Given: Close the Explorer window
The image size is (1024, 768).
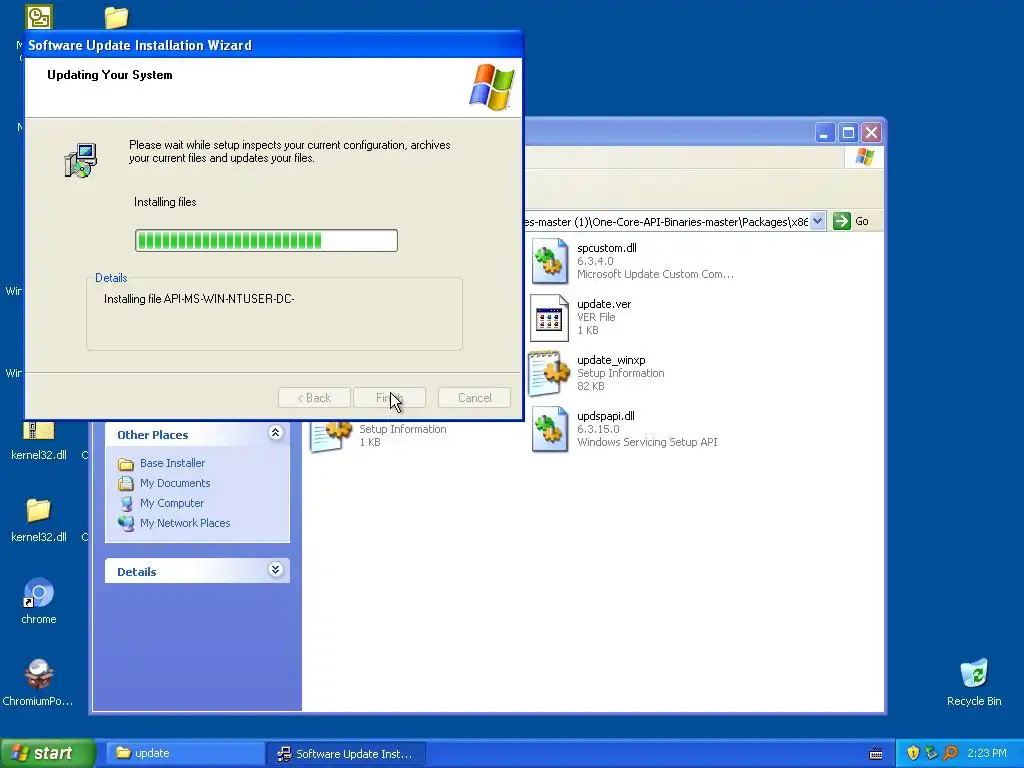Looking at the screenshot, I should coord(871,133).
